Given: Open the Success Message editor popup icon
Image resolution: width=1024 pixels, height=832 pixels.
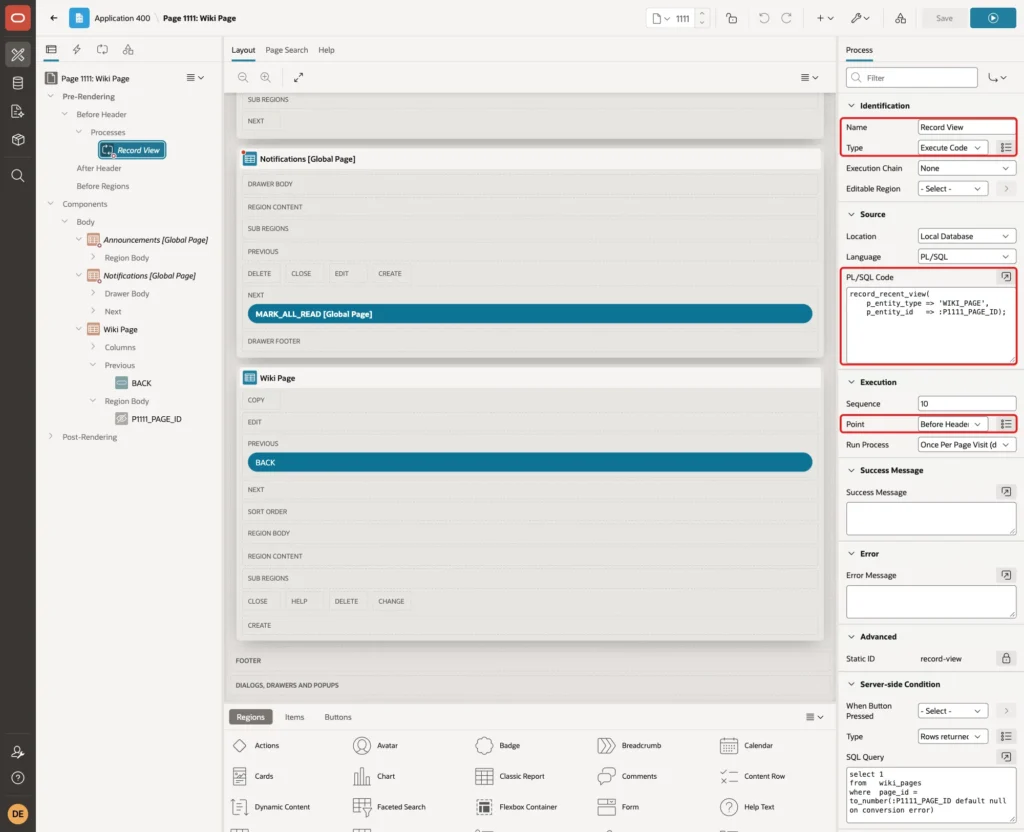Looking at the screenshot, I should [x=1006, y=492].
